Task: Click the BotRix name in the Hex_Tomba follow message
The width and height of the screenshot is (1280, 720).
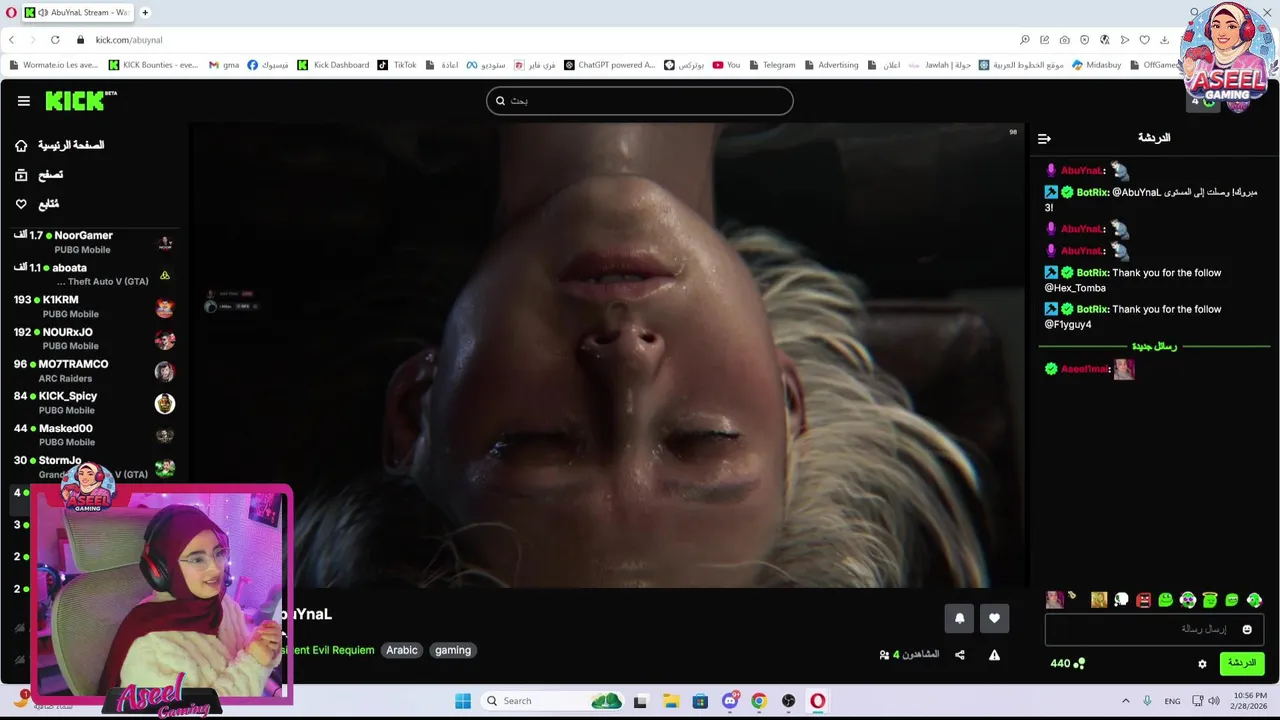Action: 1092,273
